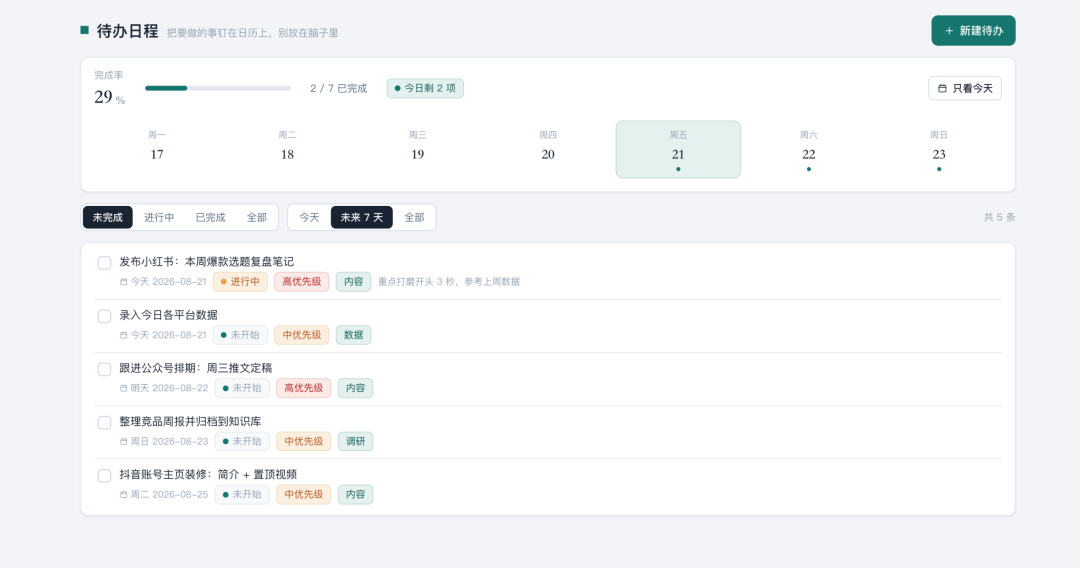Open task 跟进公众号排期：周三推文定稿
The height and width of the screenshot is (568, 1080).
pyautogui.click(x=196, y=368)
